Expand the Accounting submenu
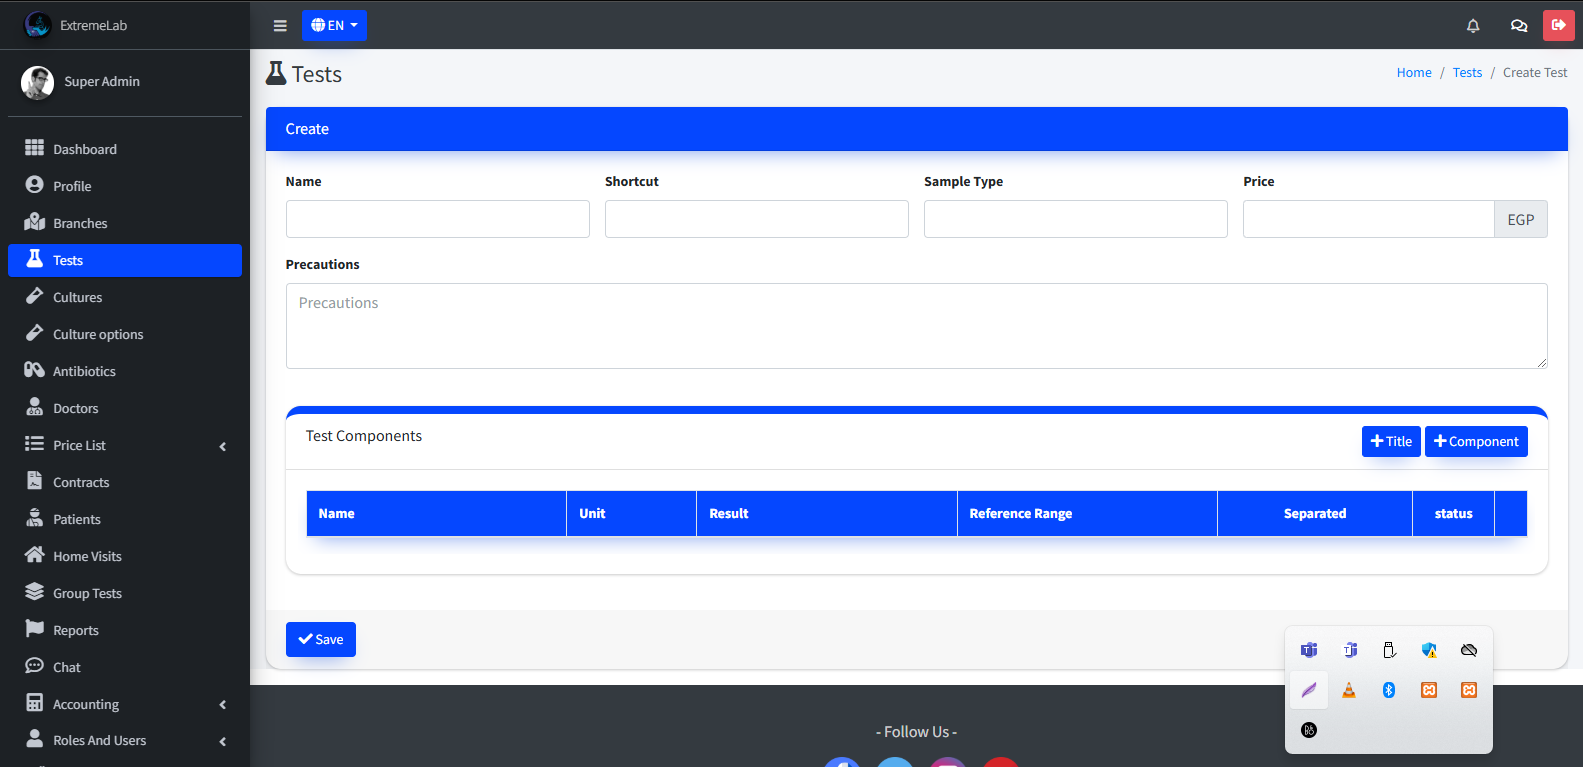The height and width of the screenshot is (767, 1583). (x=125, y=704)
